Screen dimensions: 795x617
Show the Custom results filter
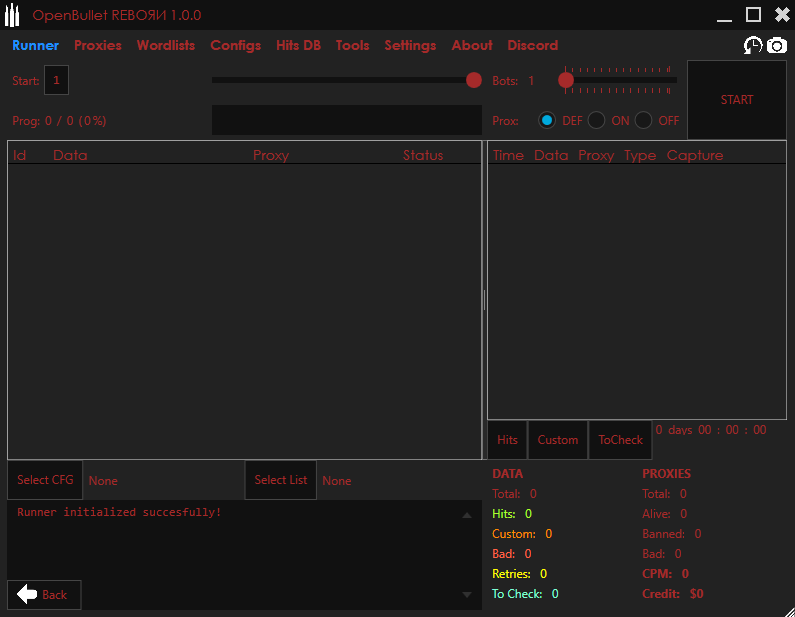[x=558, y=440]
